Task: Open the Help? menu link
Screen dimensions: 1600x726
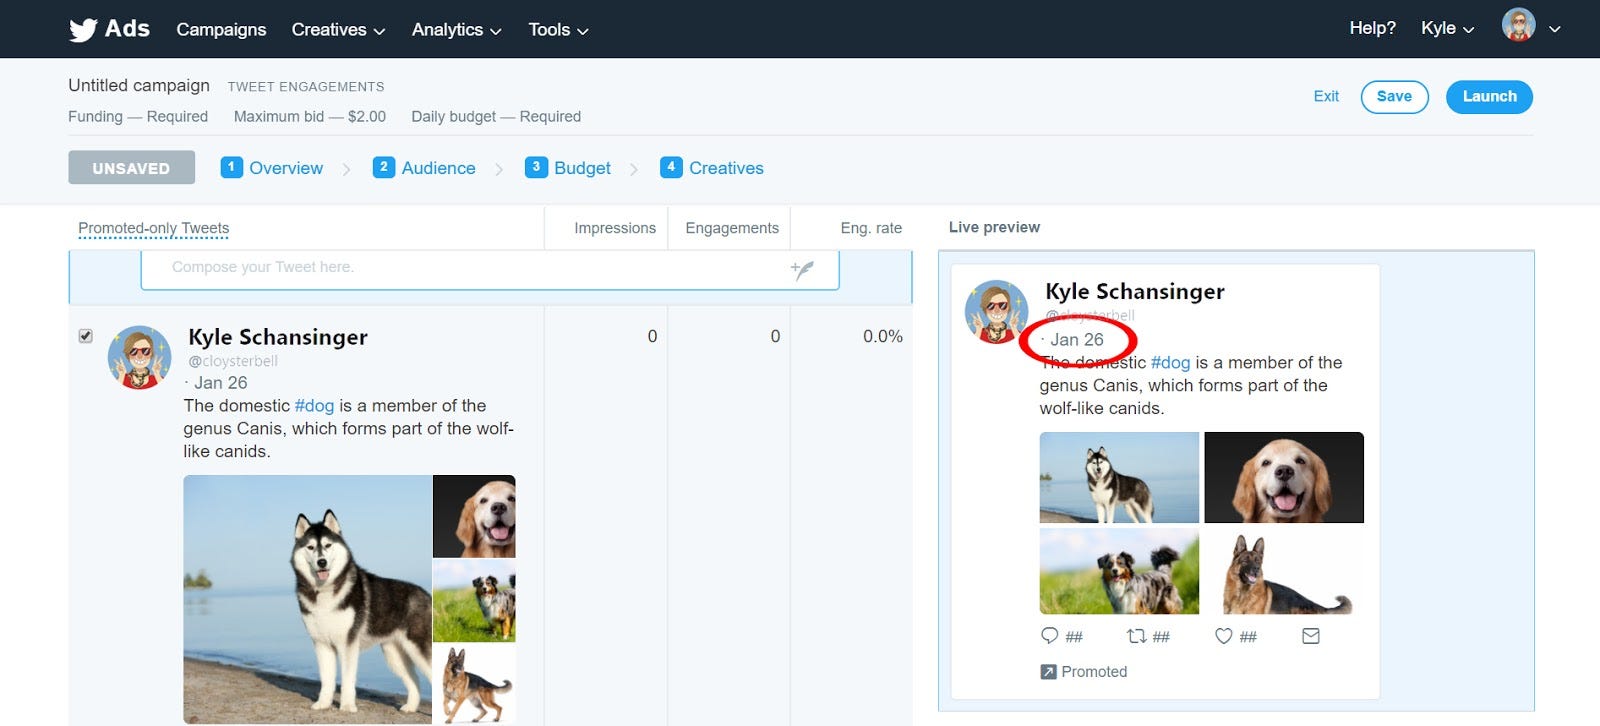Action: [x=1372, y=28]
